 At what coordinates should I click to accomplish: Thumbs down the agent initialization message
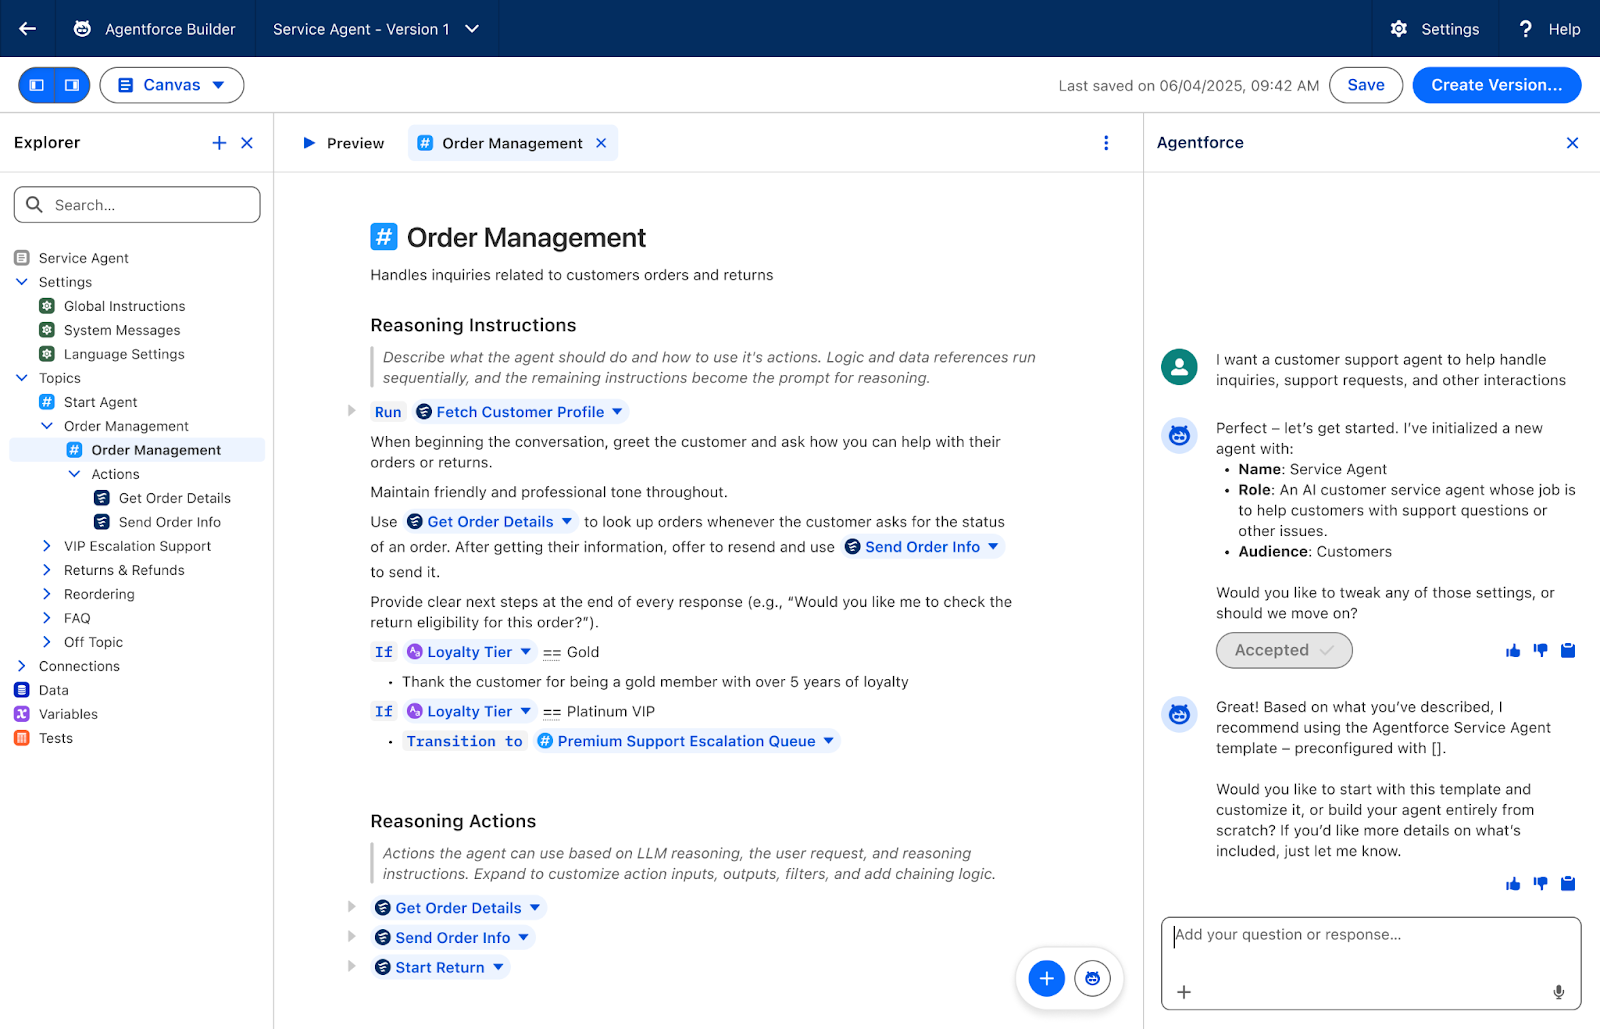[x=1540, y=651]
